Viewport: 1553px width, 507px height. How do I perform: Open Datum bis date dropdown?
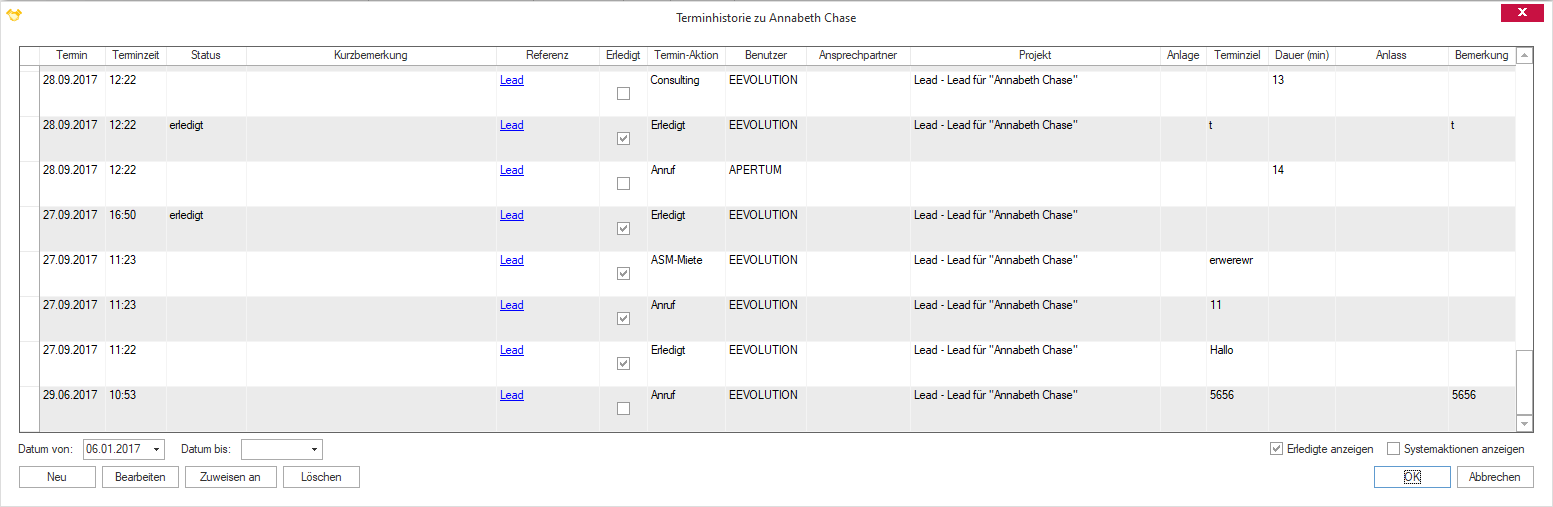pyautogui.click(x=315, y=450)
